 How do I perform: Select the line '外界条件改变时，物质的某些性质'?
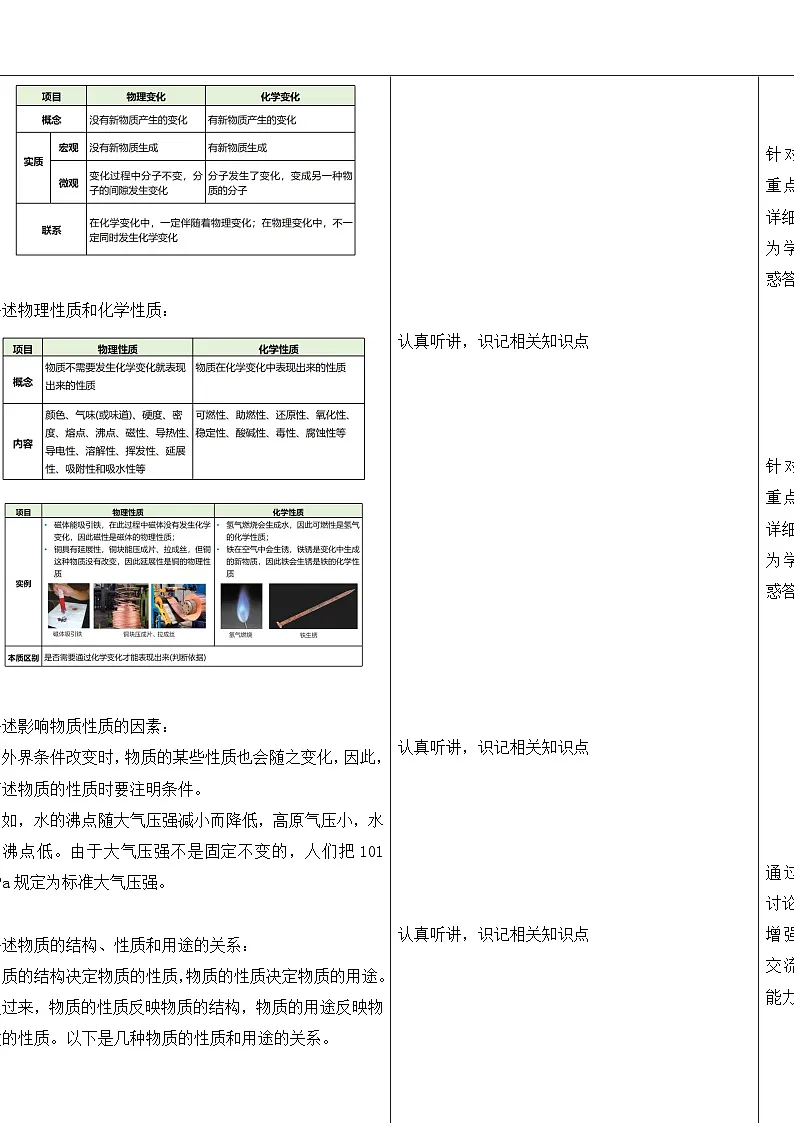(193, 758)
